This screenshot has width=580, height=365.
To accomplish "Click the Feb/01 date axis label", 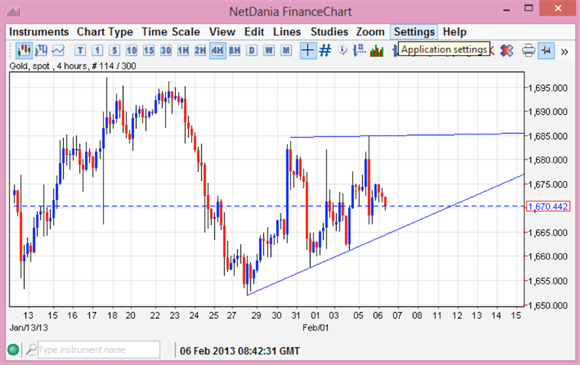I will coord(315,328).
